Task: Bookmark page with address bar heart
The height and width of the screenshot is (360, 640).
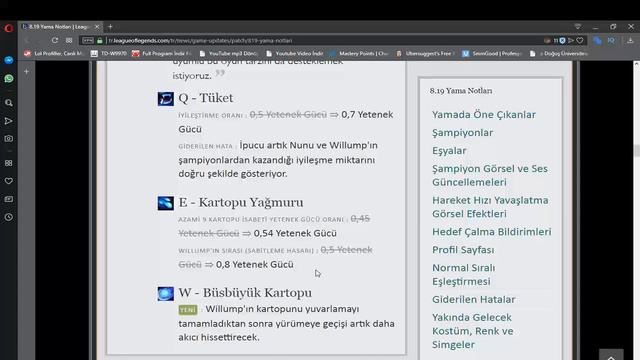Action: click(580, 40)
